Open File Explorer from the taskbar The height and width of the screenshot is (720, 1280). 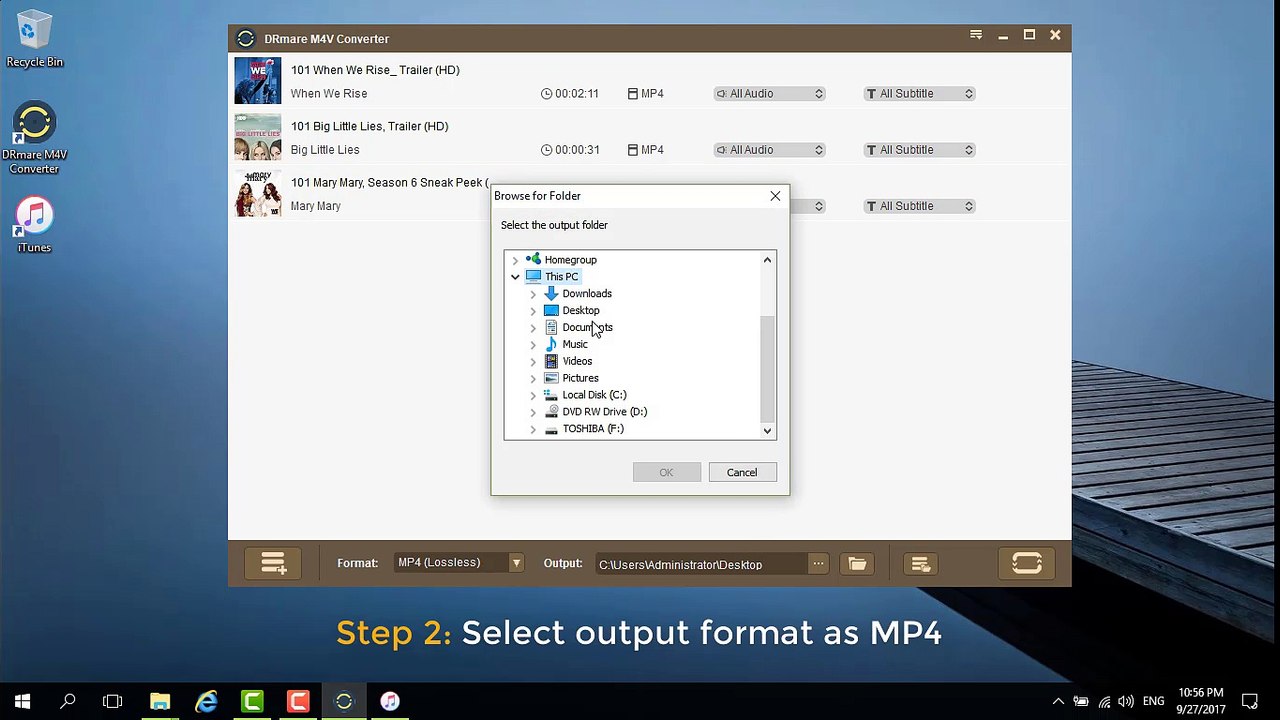pyautogui.click(x=160, y=701)
